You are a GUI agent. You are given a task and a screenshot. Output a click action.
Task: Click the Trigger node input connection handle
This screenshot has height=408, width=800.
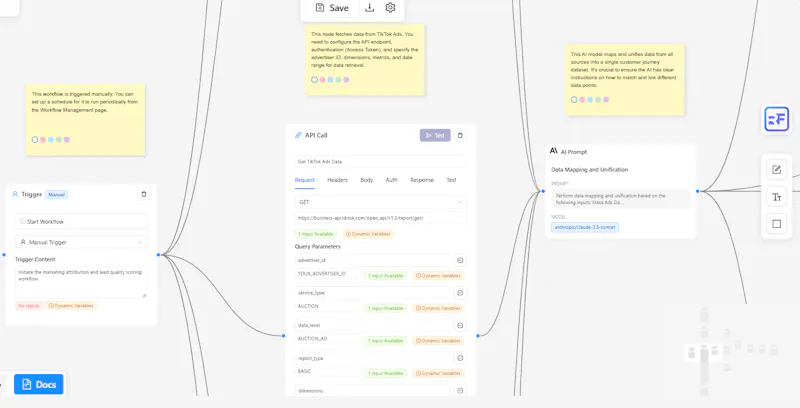pyautogui.click(x=4, y=254)
